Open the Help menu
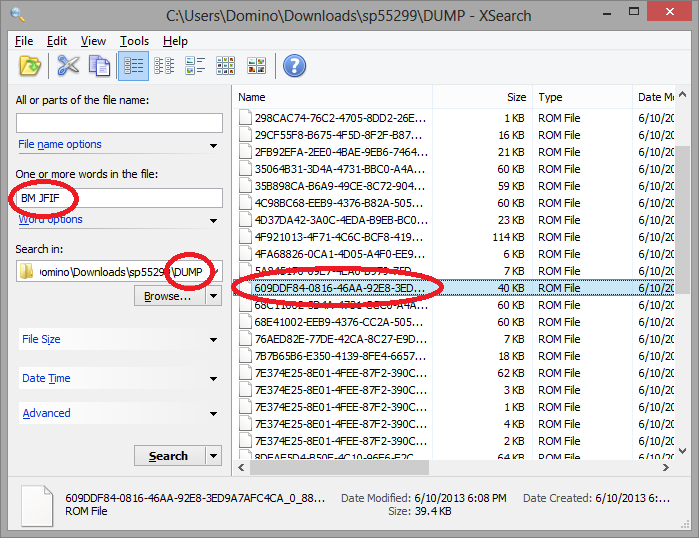699x538 pixels. point(175,41)
